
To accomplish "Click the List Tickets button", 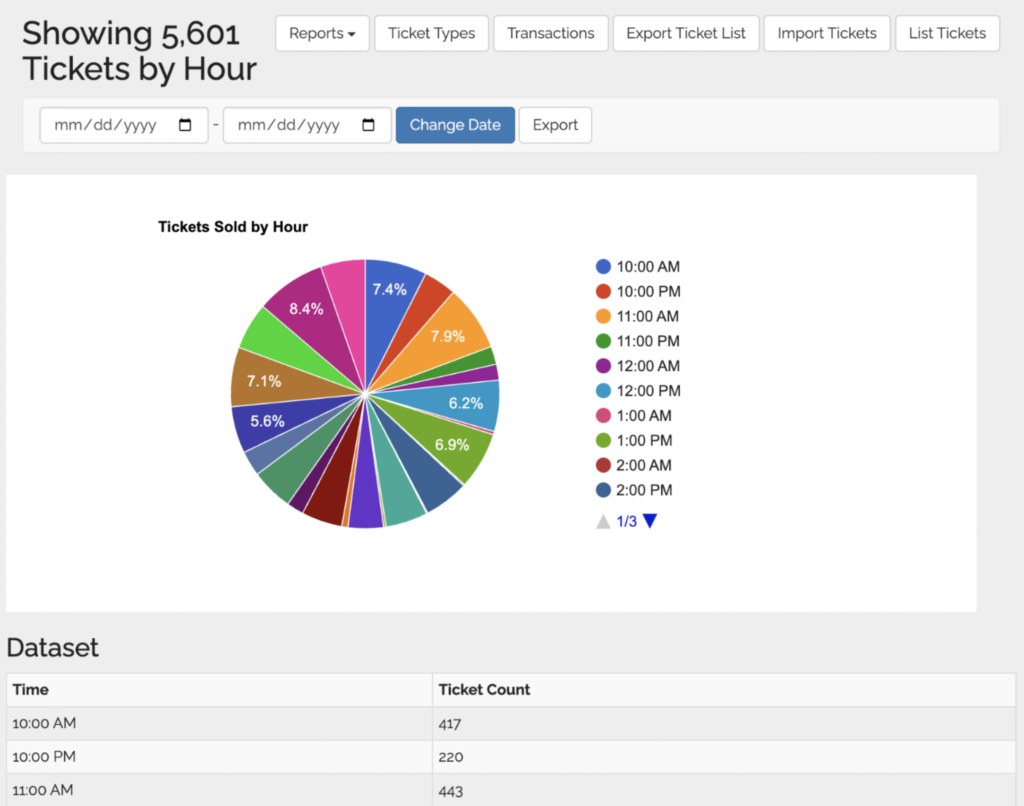I will [x=947, y=34].
